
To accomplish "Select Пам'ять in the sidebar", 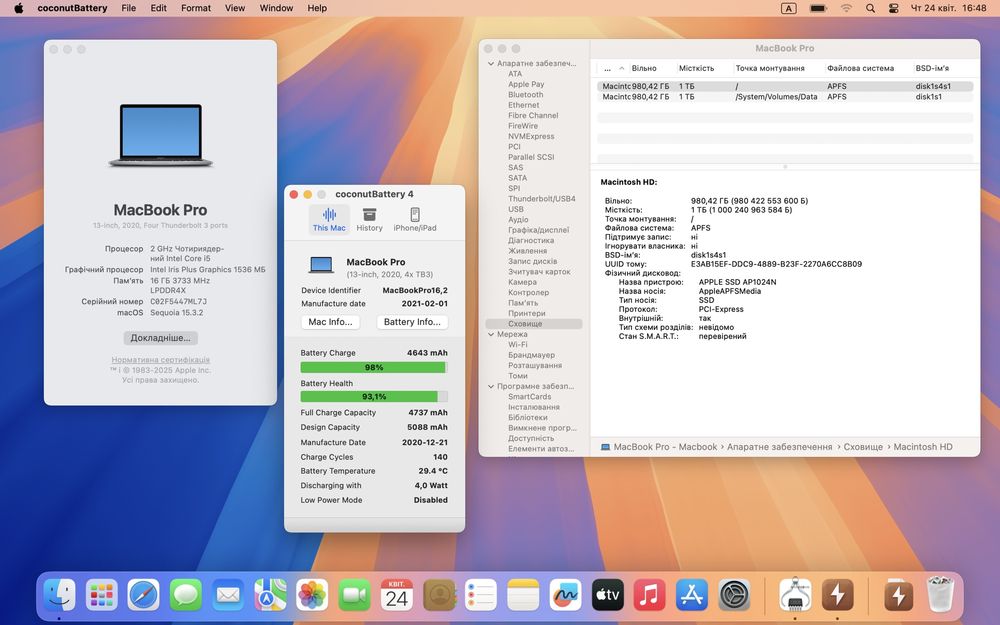I will 523,303.
